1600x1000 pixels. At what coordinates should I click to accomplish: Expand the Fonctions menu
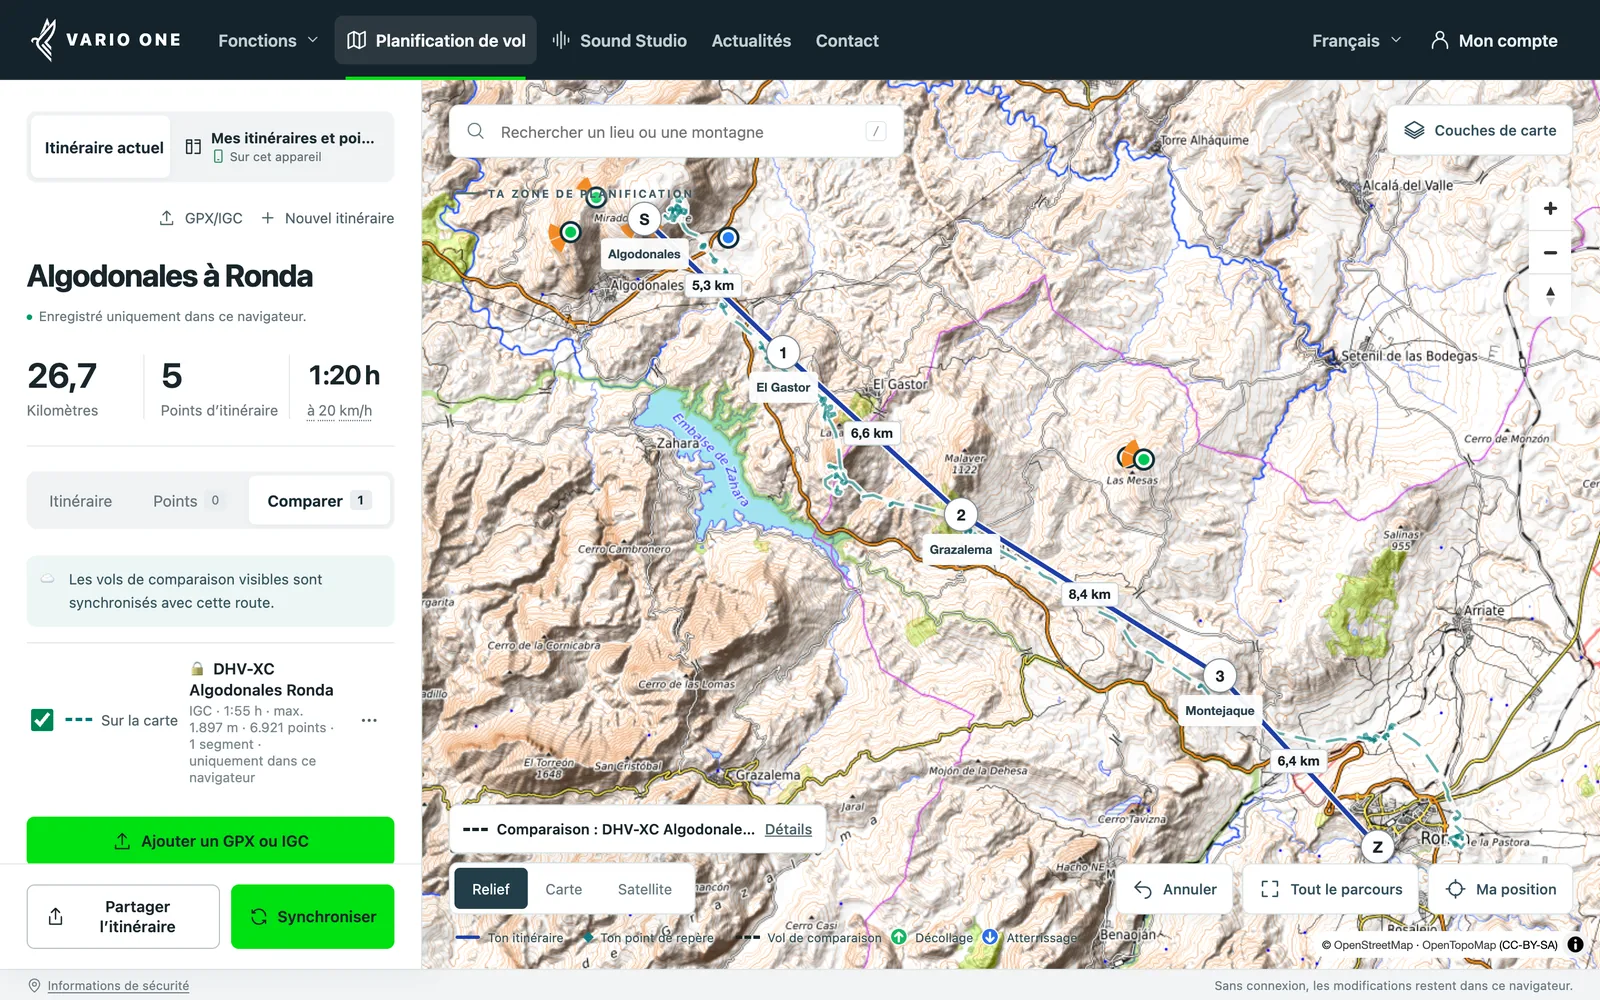click(268, 40)
